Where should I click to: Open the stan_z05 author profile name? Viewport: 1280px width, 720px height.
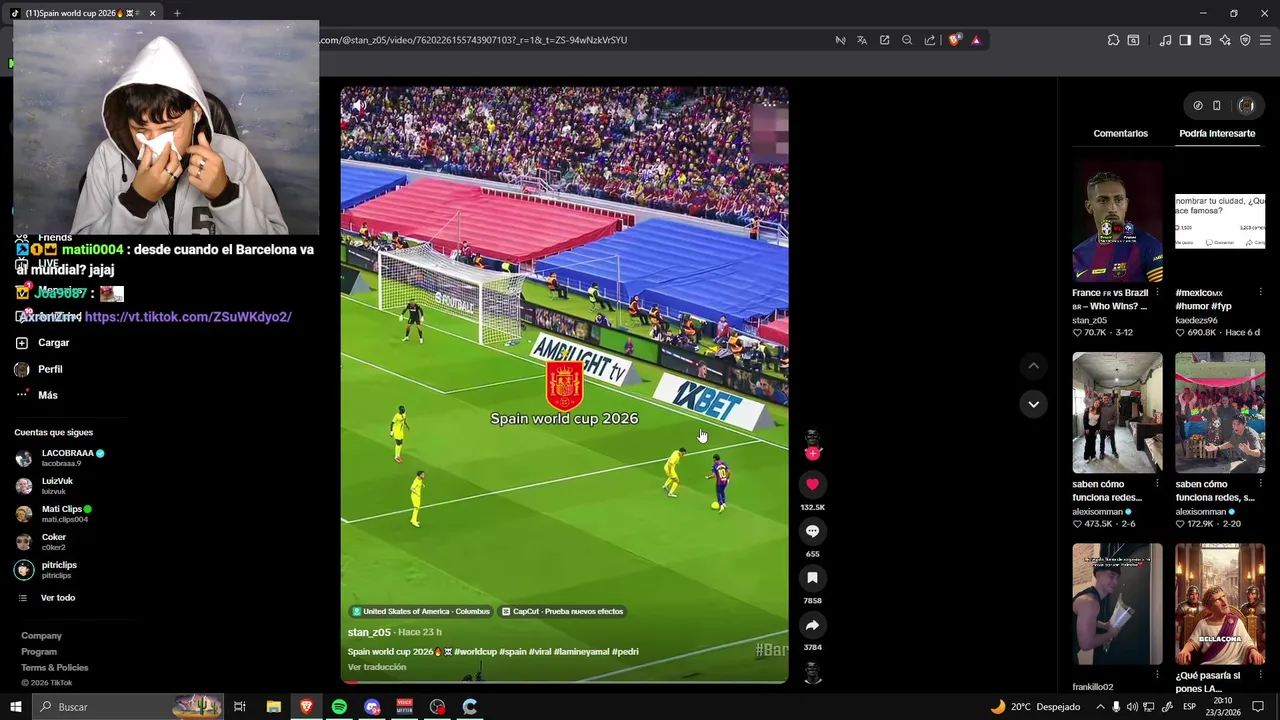pos(369,632)
